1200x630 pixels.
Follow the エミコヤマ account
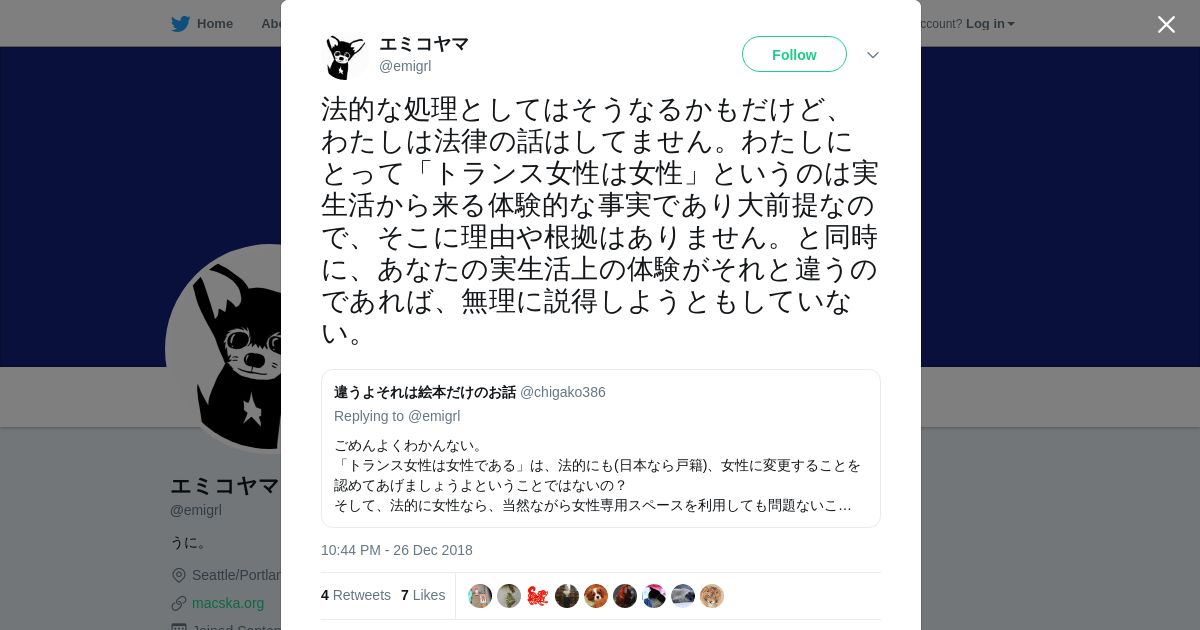click(x=794, y=54)
